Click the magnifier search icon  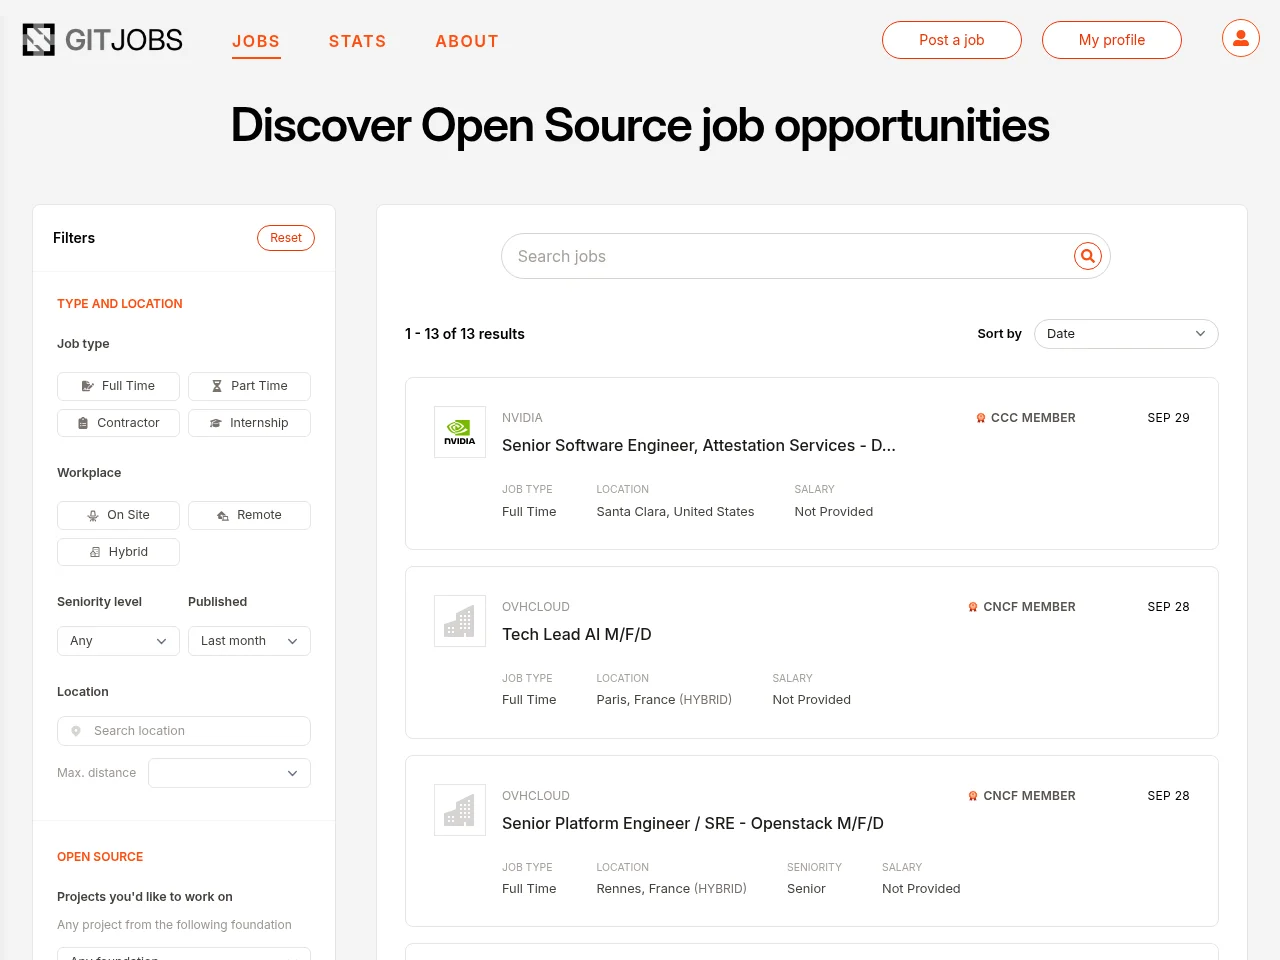click(x=1088, y=256)
